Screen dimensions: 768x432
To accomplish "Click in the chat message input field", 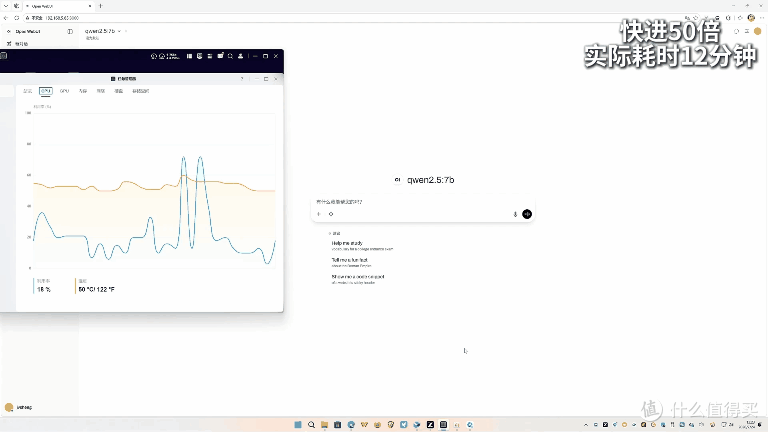I will click(x=421, y=202).
